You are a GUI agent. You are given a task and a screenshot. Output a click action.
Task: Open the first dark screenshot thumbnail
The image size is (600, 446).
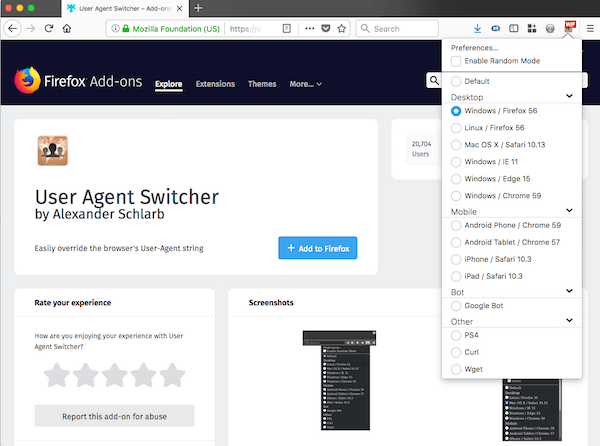point(339,380)
